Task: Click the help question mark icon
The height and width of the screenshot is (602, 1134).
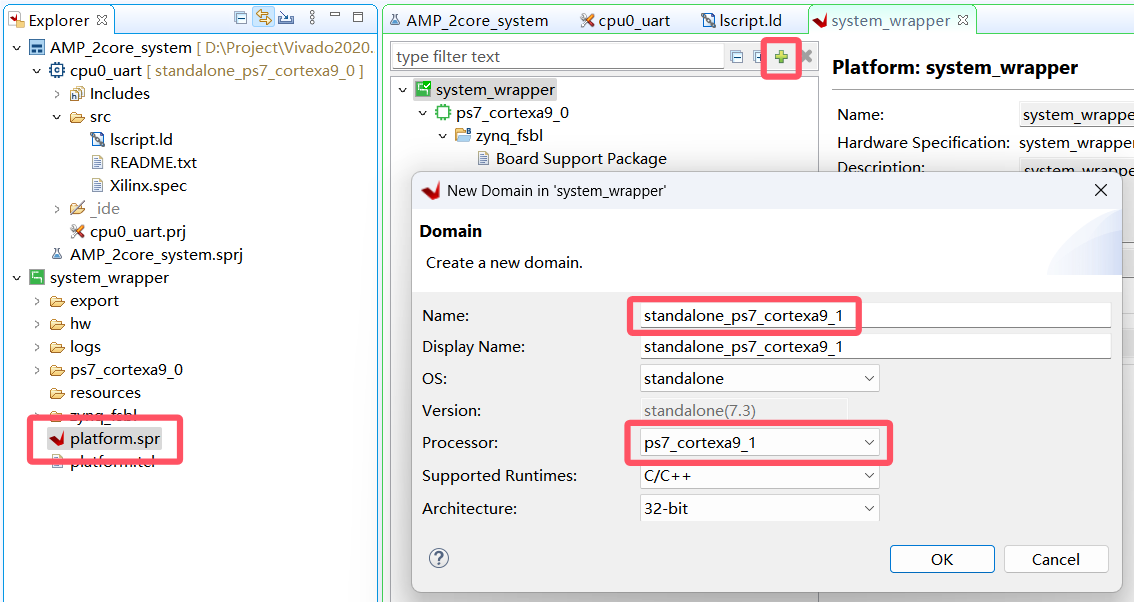Action: (439, 558)
